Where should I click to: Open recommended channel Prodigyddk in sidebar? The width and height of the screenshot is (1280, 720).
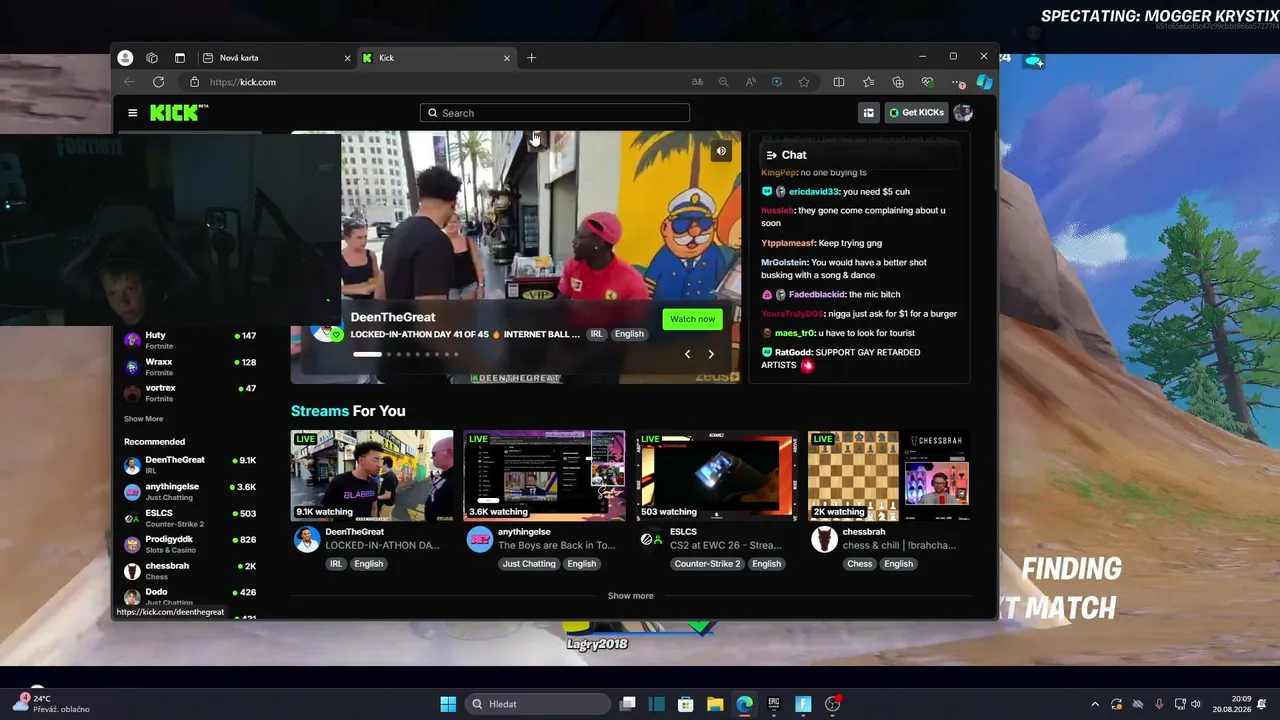tap(190, 544)
